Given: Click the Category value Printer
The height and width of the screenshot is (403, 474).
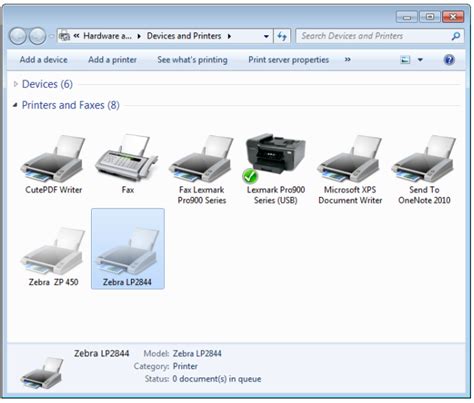Looking at the screenshot, I should coord(185,366).
